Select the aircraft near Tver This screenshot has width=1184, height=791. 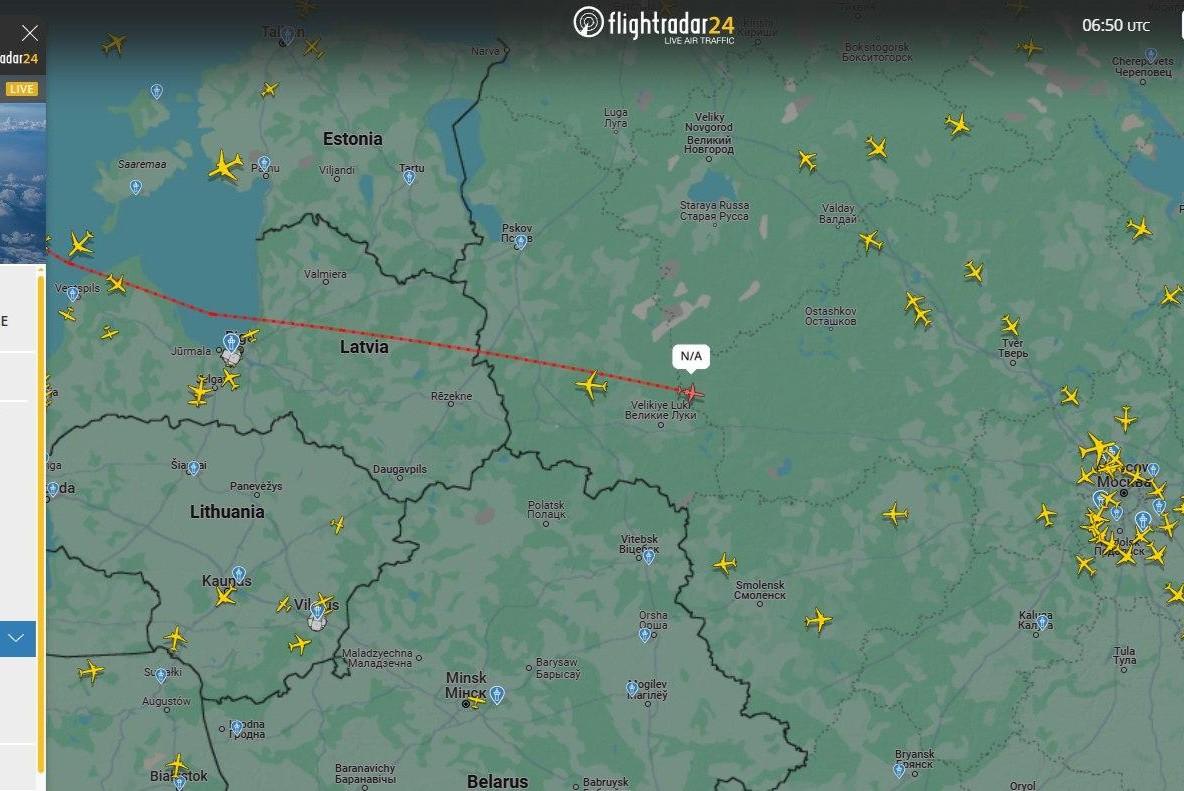pos(1010,325)
